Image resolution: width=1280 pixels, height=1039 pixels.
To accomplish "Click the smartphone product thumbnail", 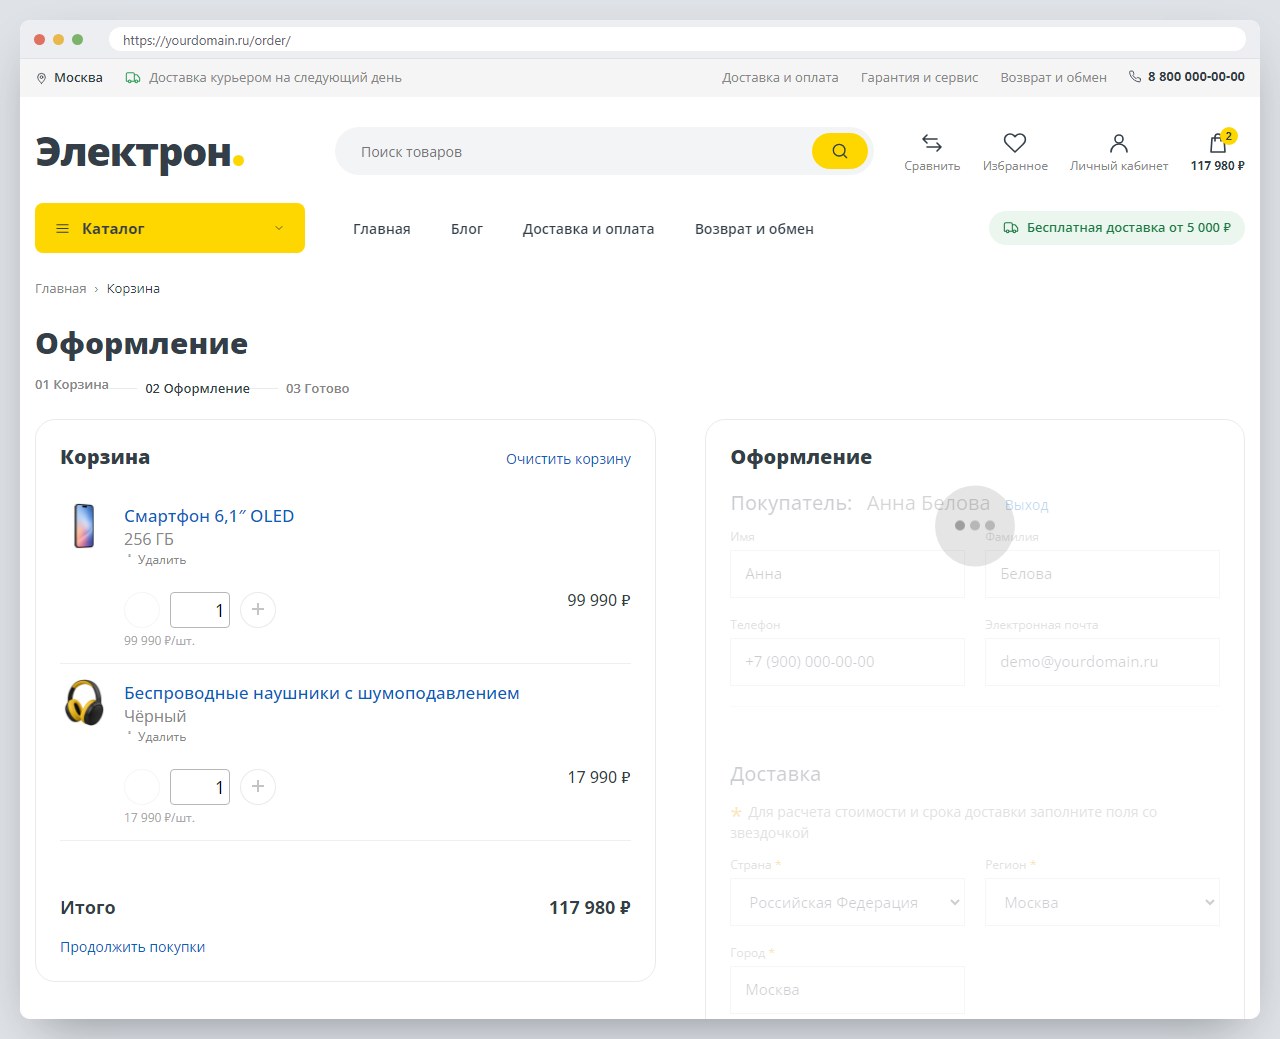I will (x=84, y=526).
